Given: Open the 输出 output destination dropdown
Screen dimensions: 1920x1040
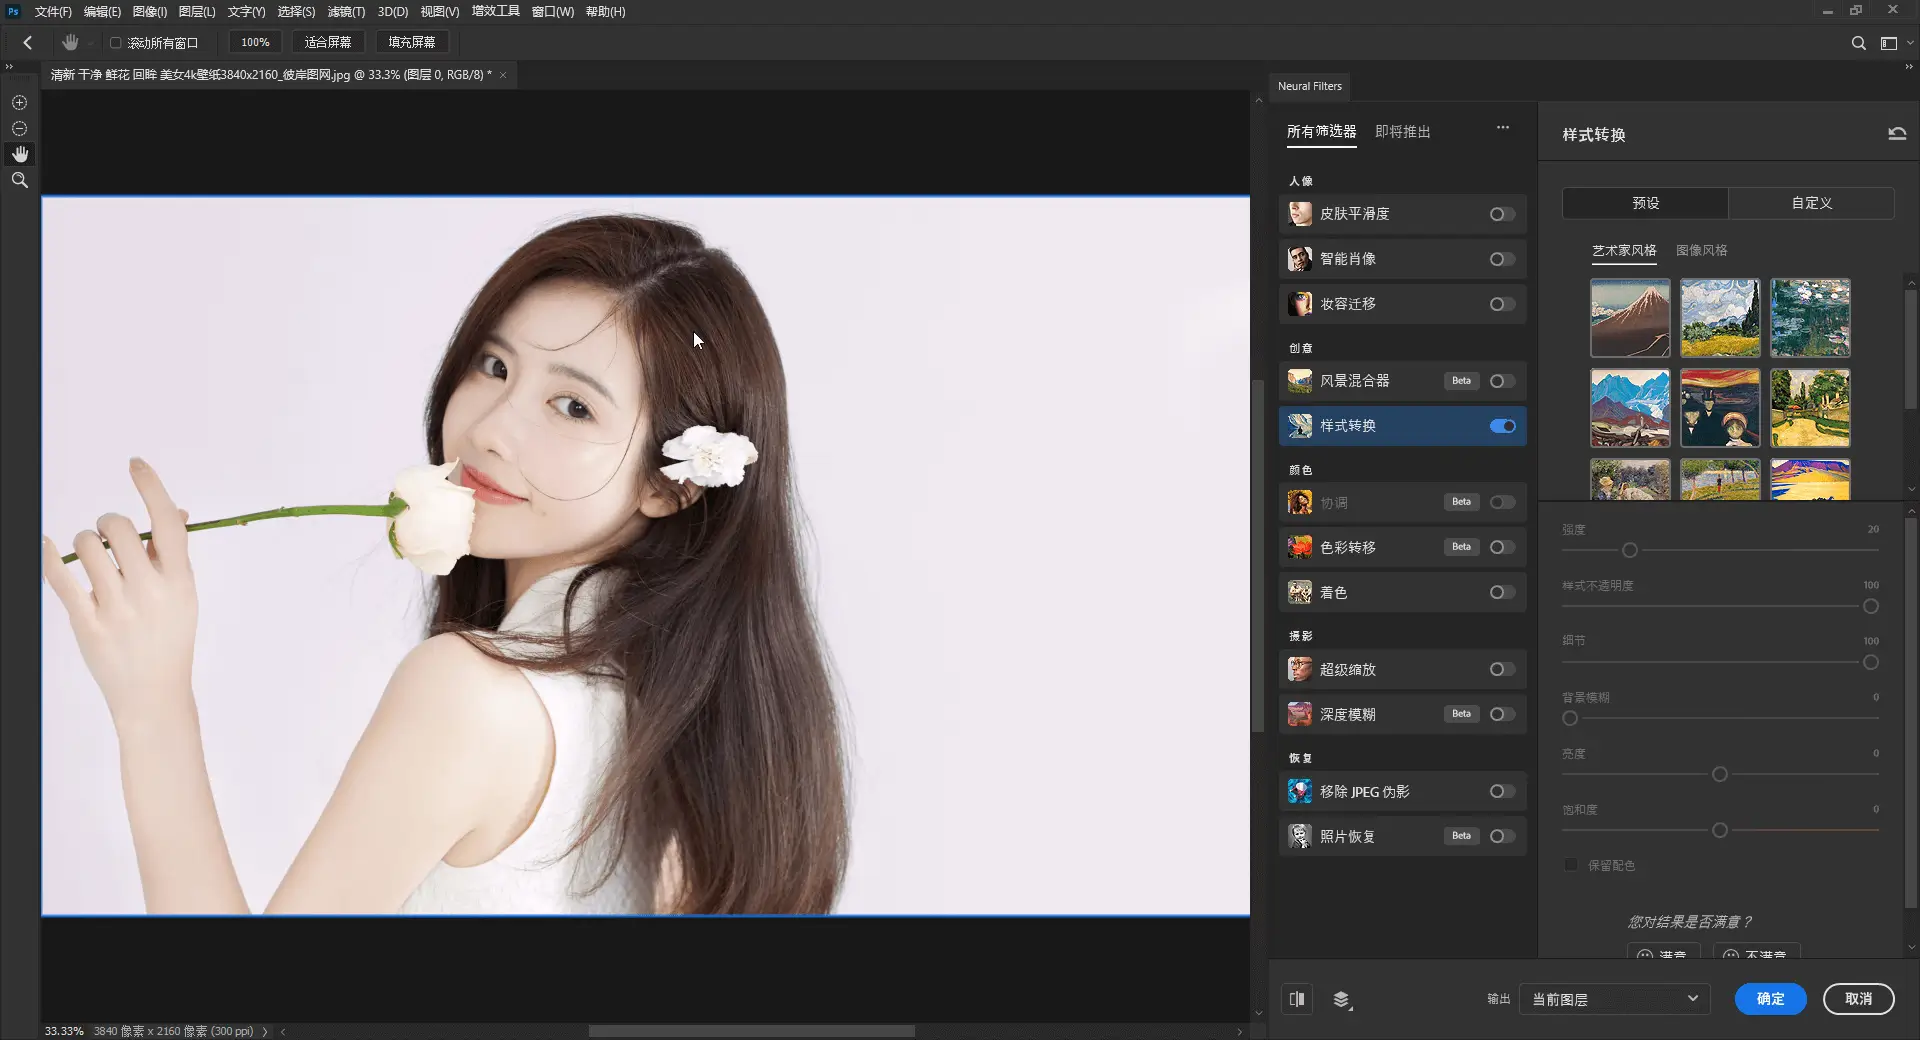Looking at the screenshot, I should pyautogui.click(x=1614, y=999).
